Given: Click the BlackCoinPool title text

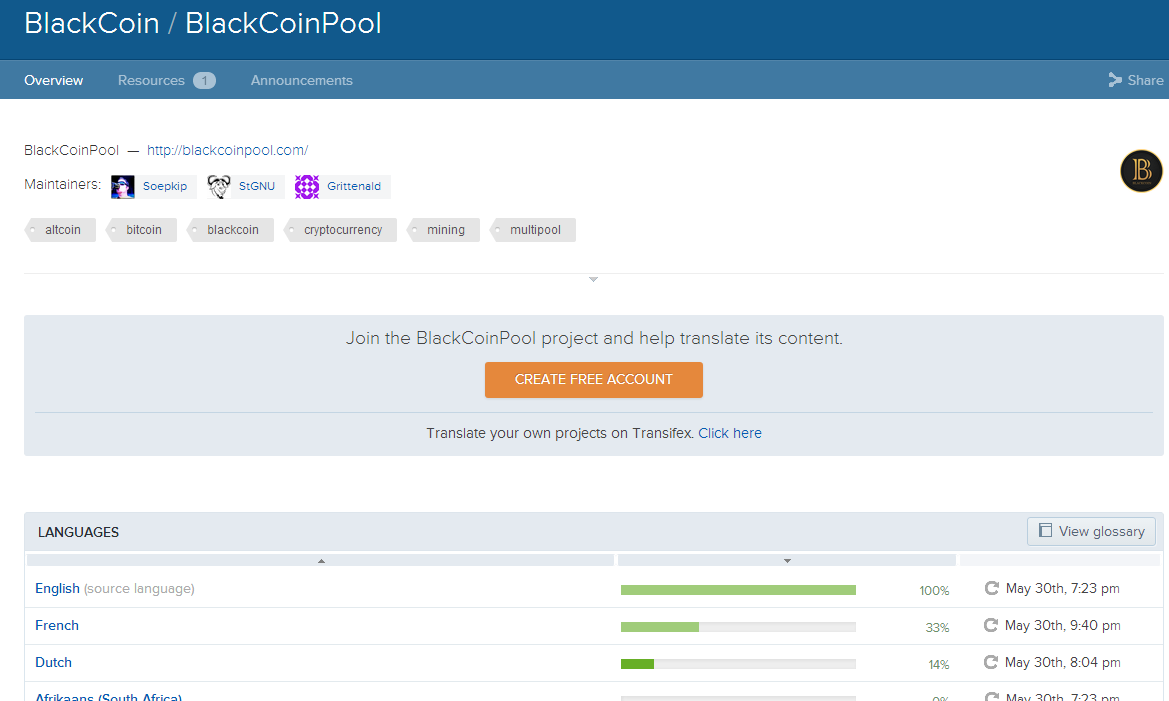Looking at the screenshot, I should (x=283, y=23).
